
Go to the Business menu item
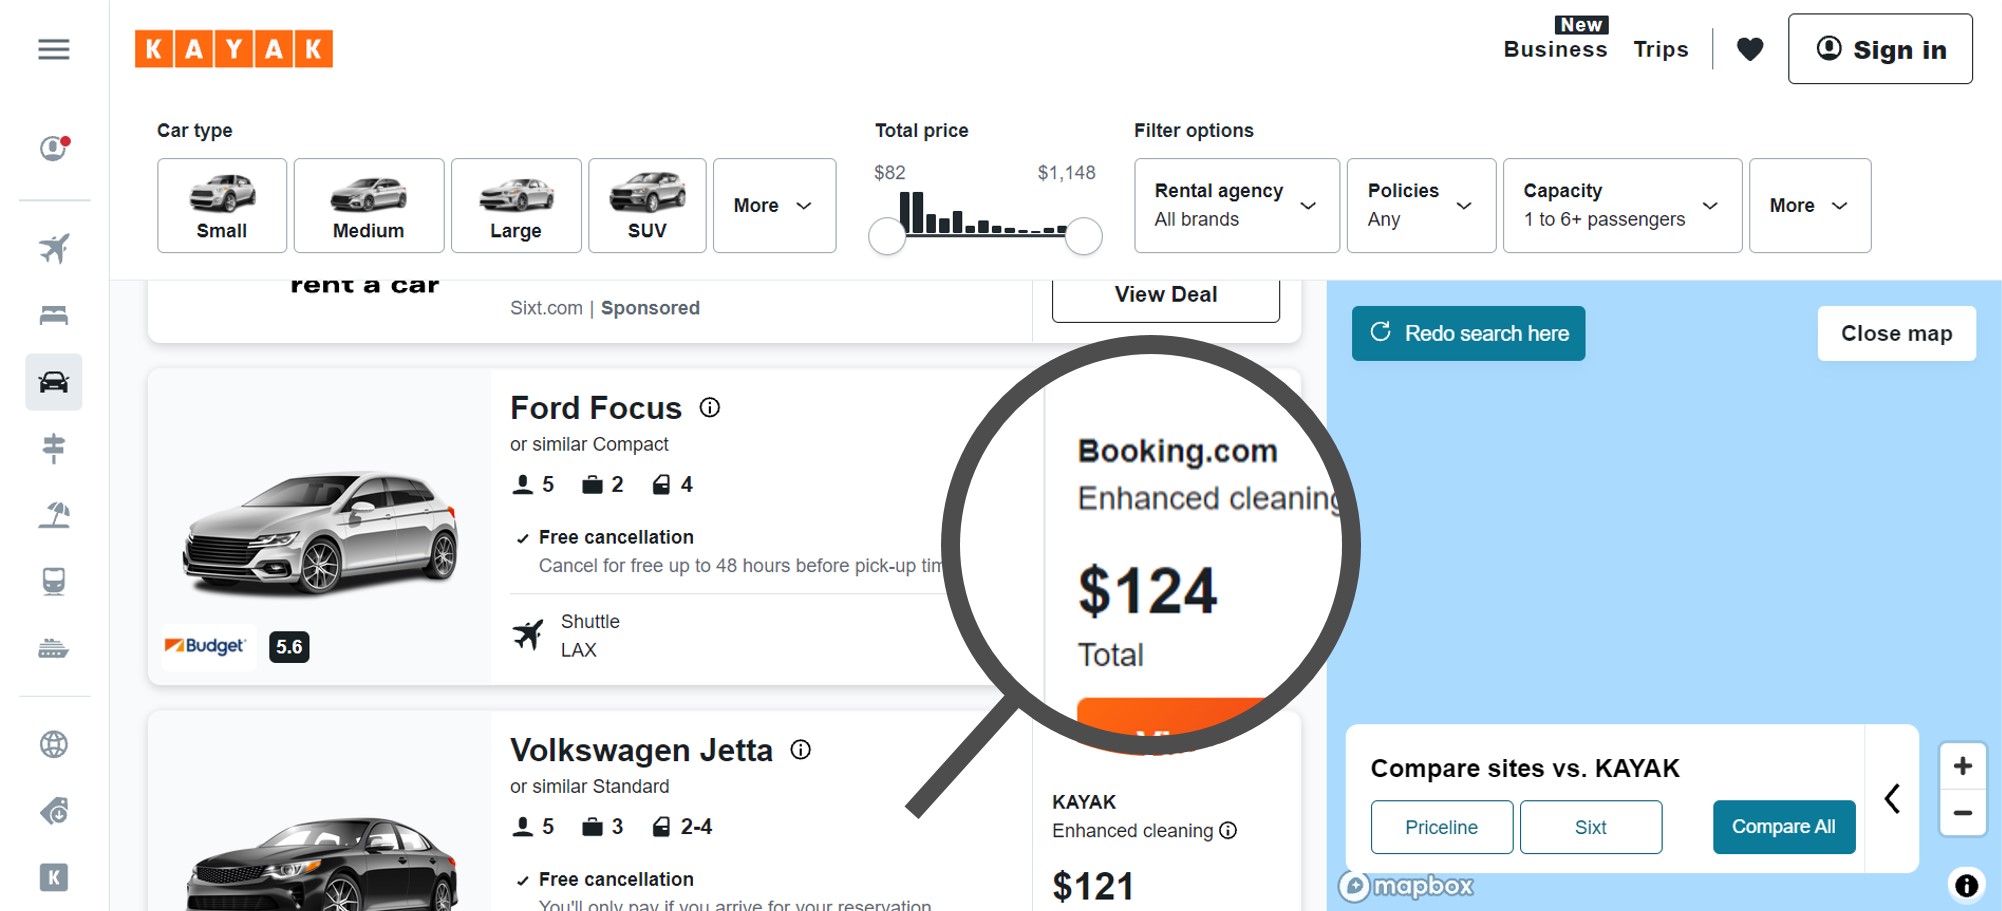pos(1555,49)
